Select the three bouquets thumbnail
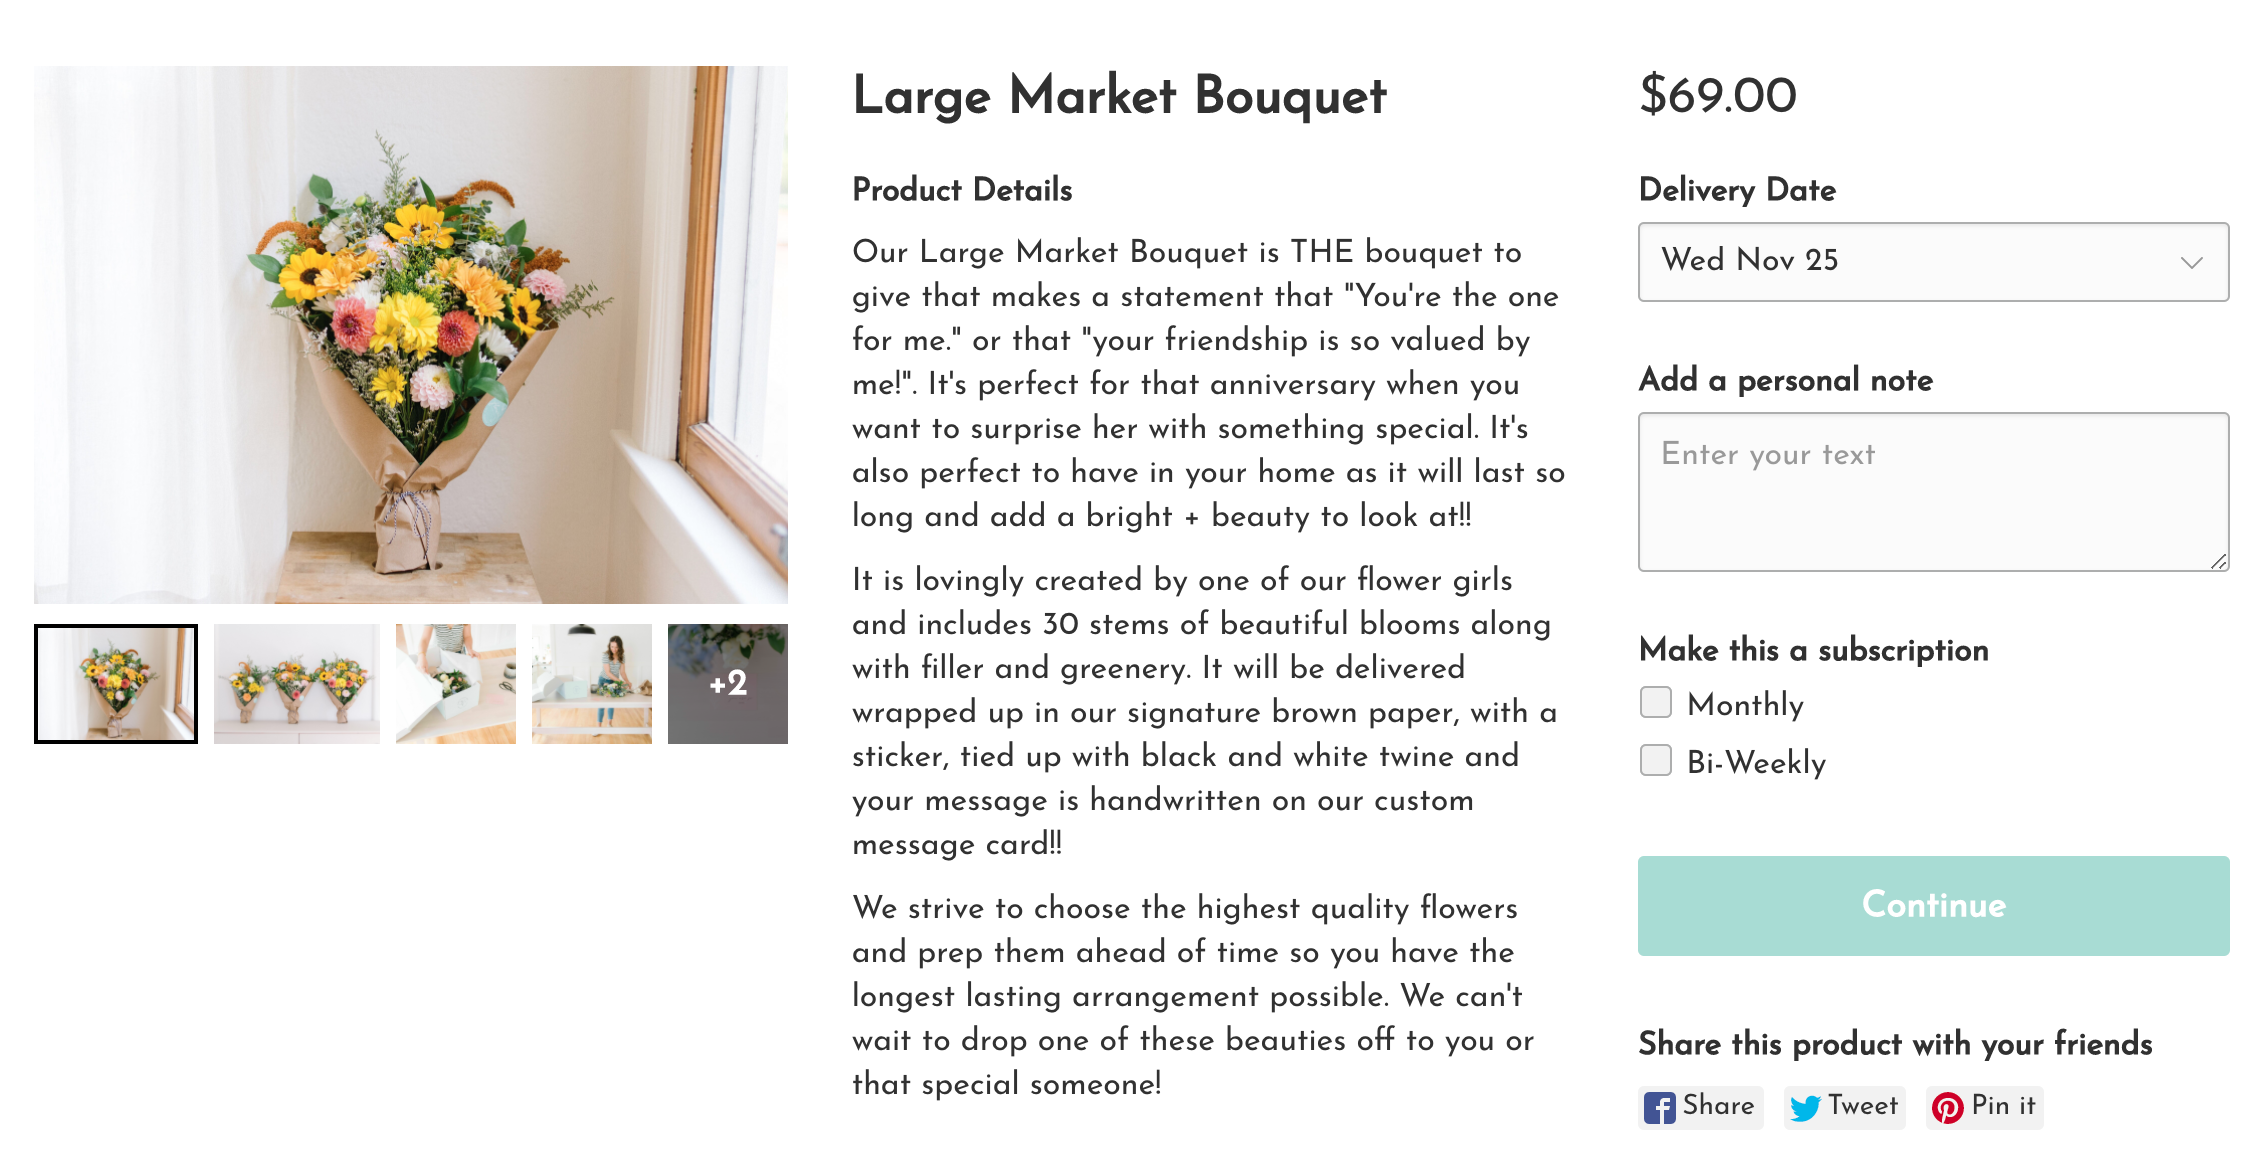Image resolution: width=2254 pixels, height=1174 pixels. point(297,684)
